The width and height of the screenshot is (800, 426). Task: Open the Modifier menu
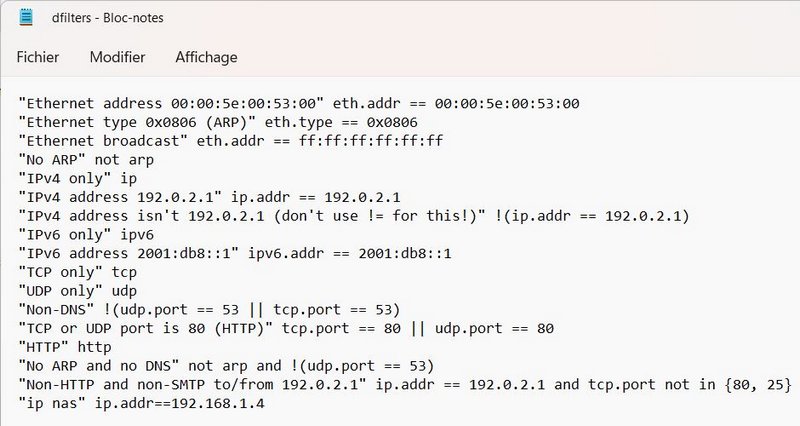[x=117, y=57]
